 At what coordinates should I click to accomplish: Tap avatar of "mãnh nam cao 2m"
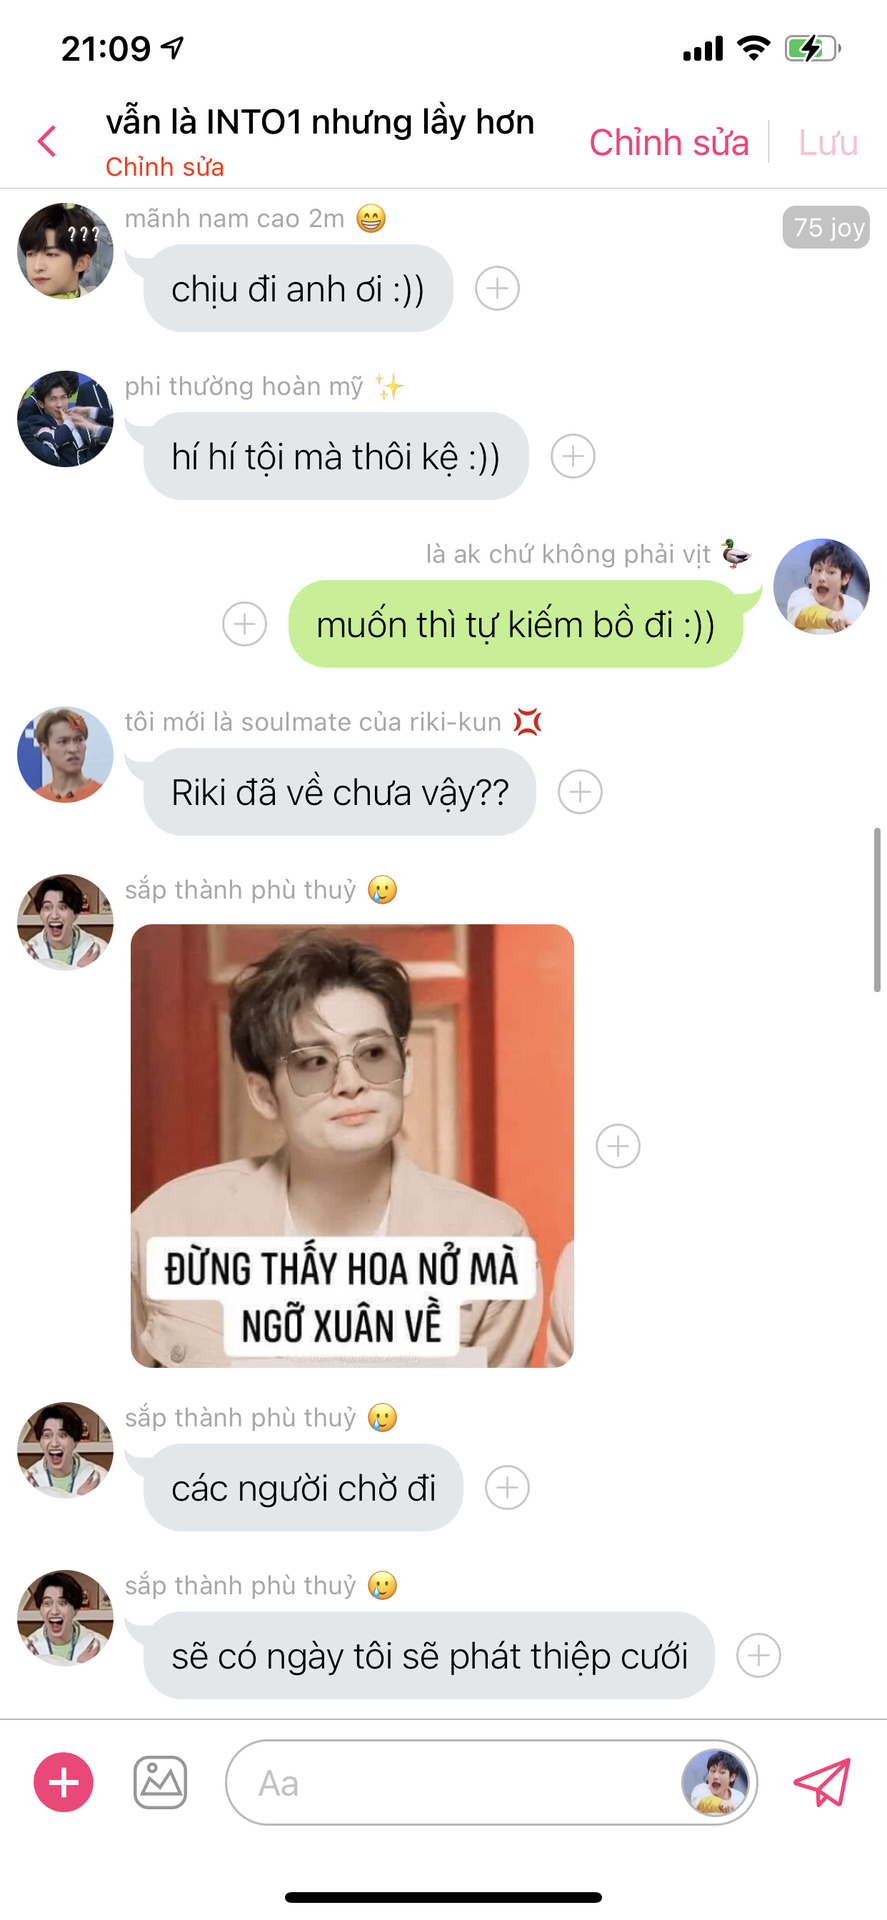click(x=65, y=251)
